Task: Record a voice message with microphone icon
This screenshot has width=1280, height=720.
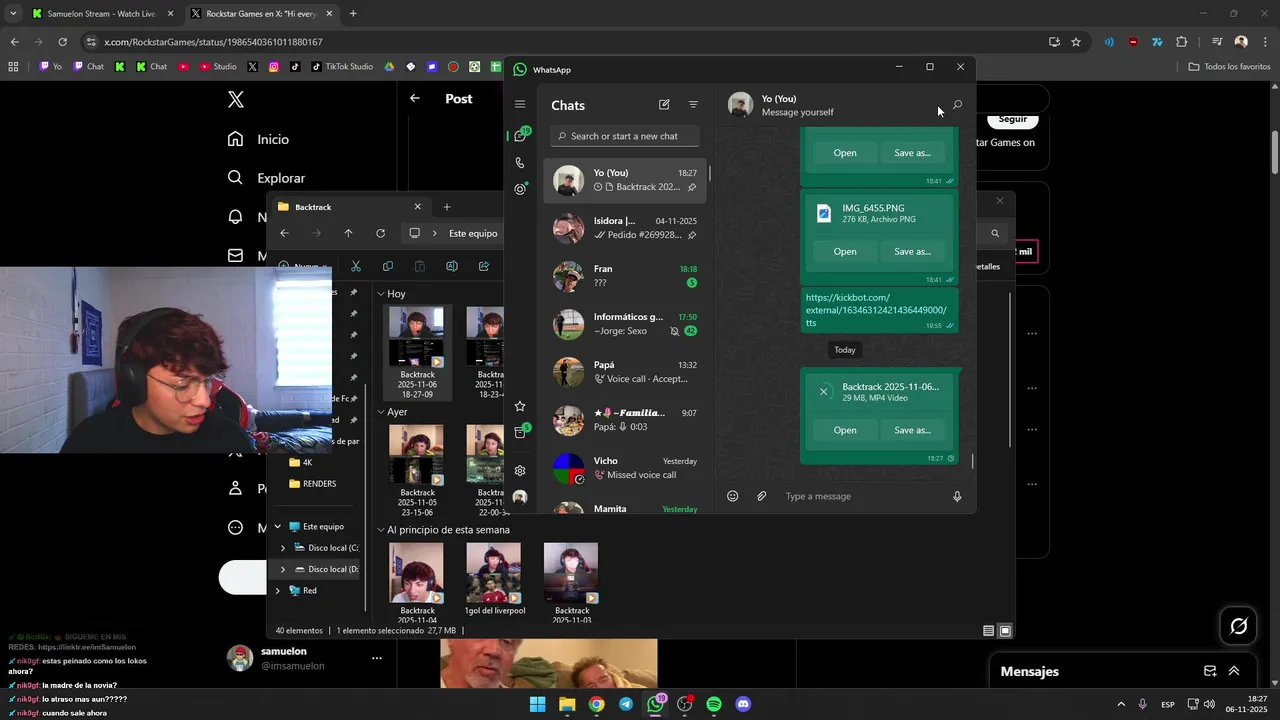Action: (x=957, y=496)
